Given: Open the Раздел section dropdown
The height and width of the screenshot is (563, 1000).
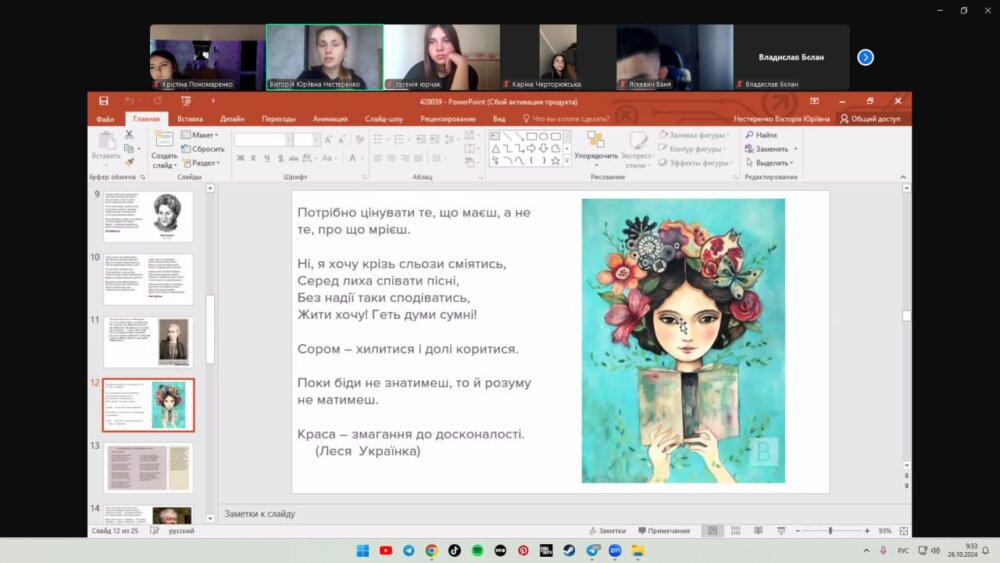Looking at the screenshot, I should tap(201, 163).
